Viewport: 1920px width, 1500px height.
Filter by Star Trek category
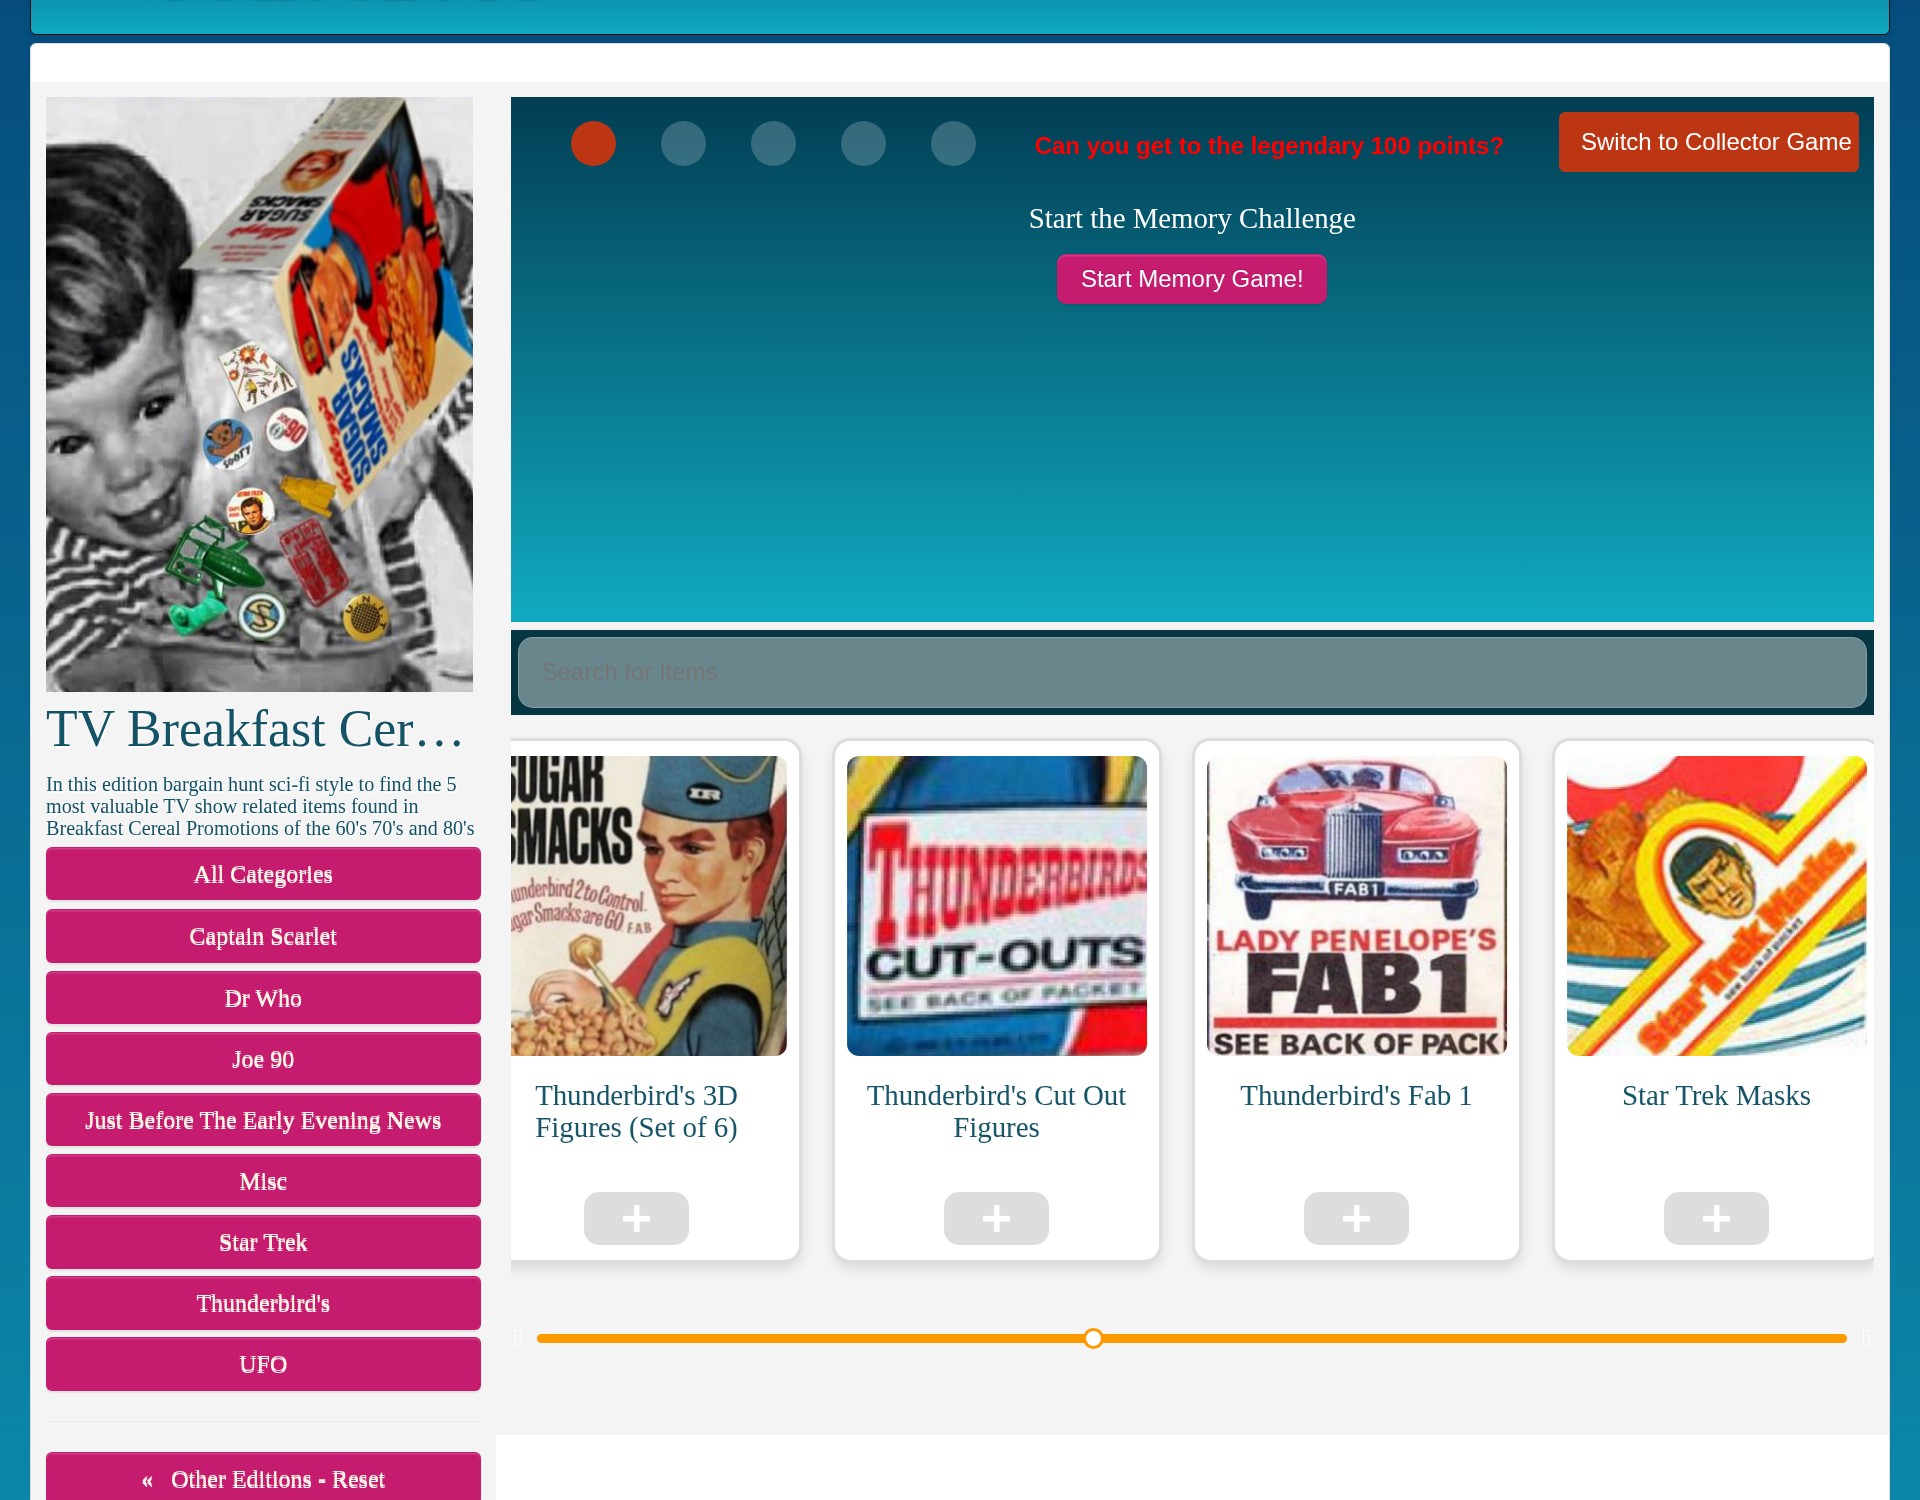263,1242
